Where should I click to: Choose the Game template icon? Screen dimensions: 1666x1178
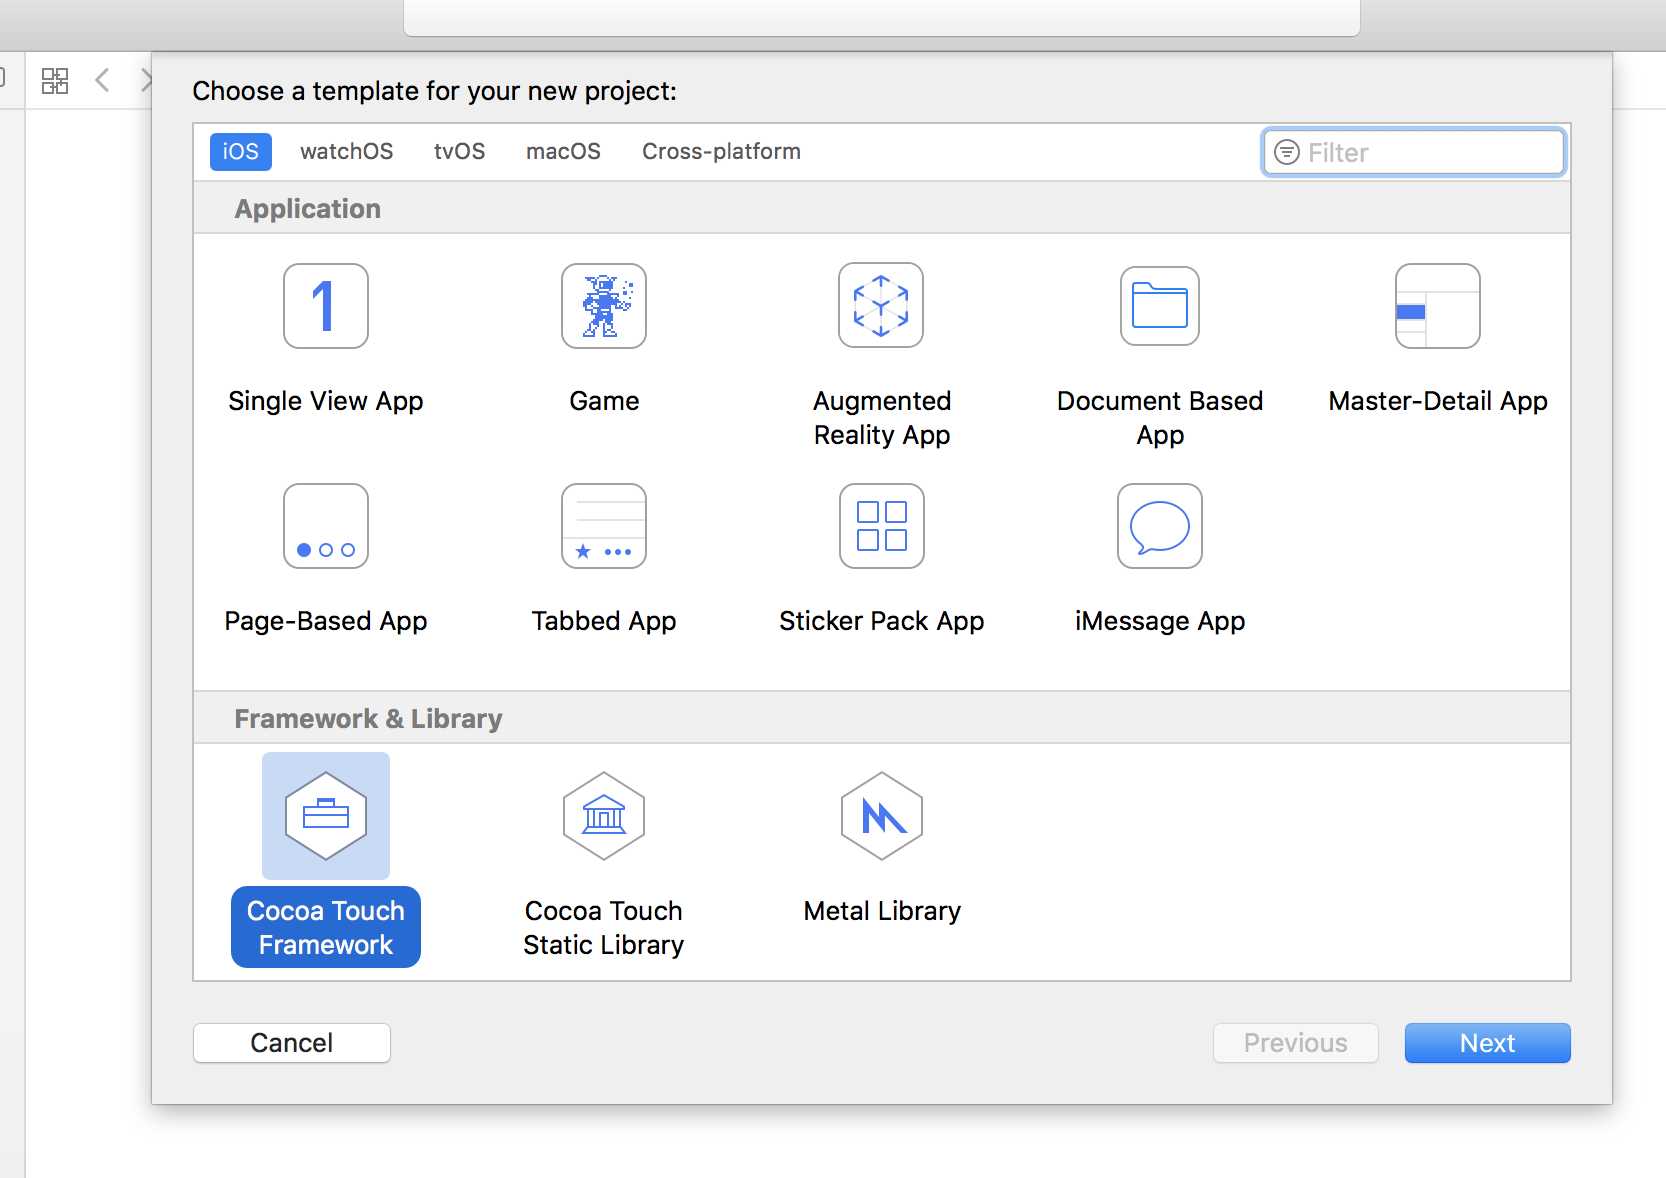pyautogui.click(x=604, y=306)
